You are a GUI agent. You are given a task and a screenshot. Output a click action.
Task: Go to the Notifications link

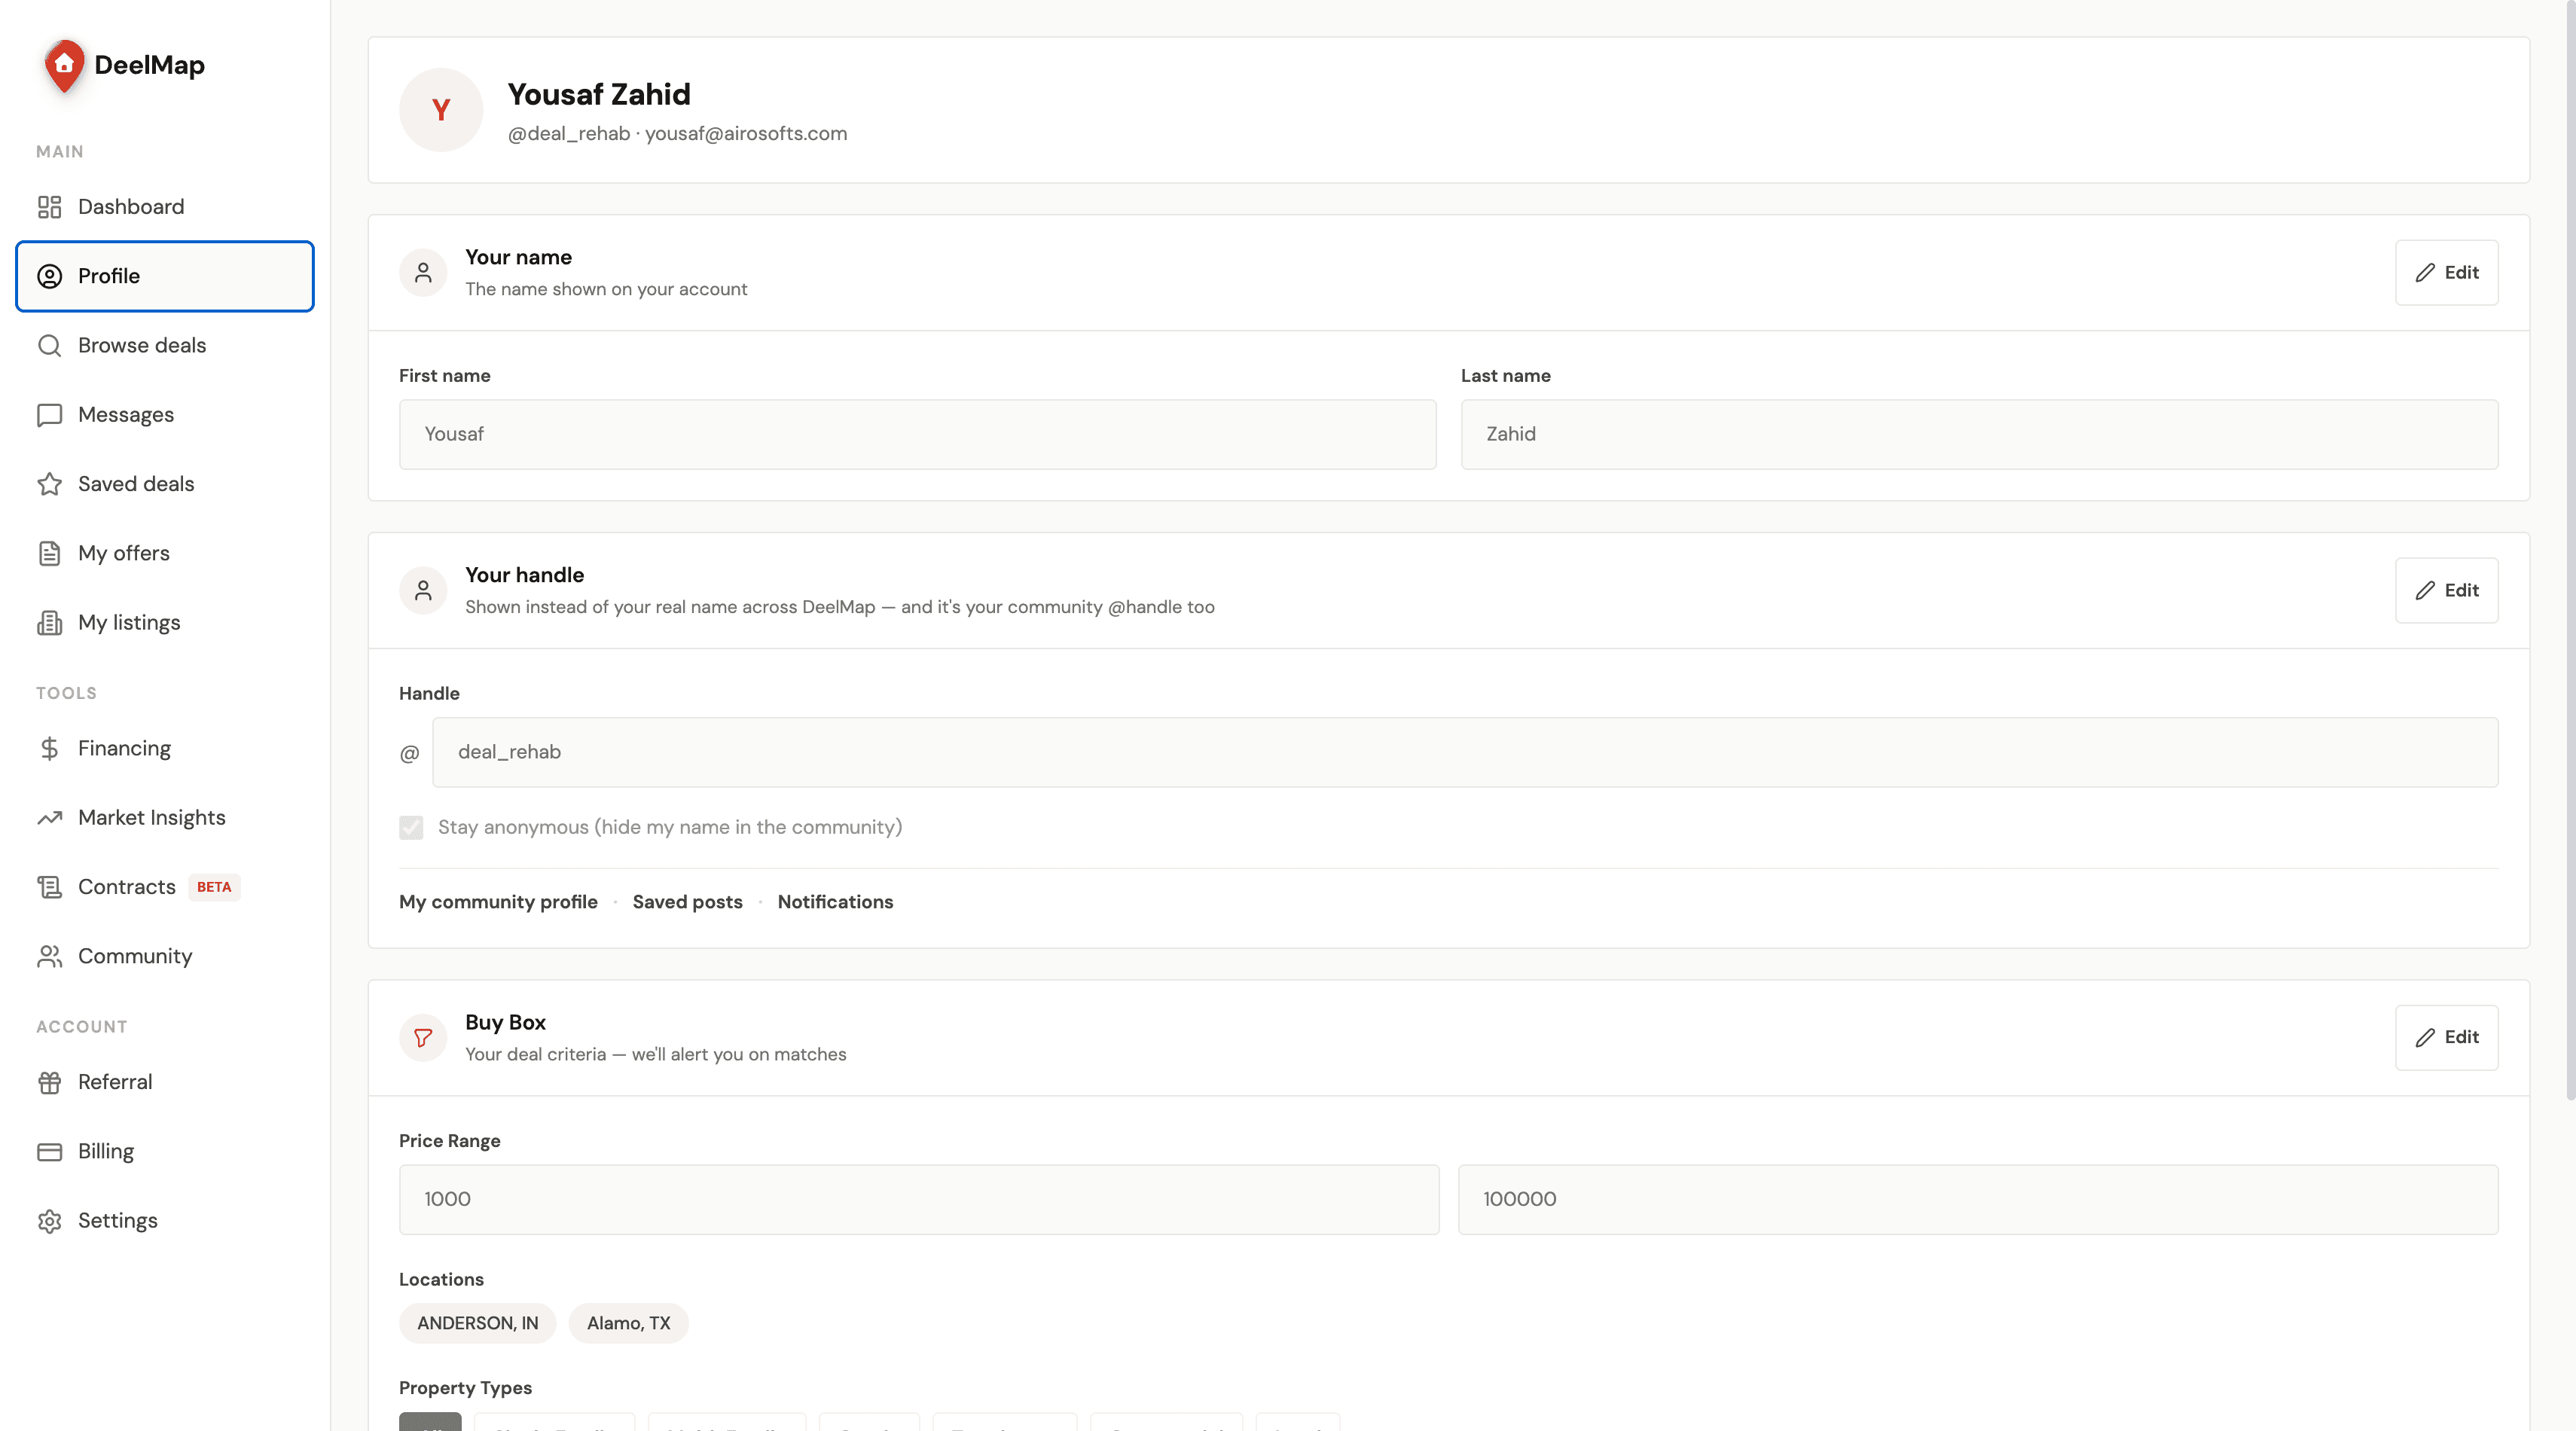click(x=835, y=902)
